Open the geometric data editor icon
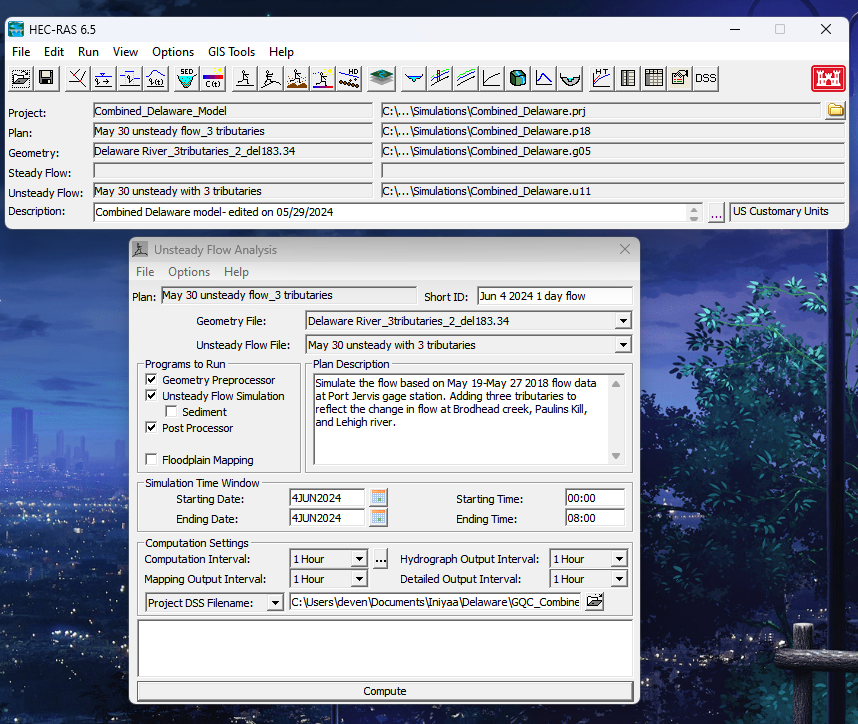 (x=77, y=78)
